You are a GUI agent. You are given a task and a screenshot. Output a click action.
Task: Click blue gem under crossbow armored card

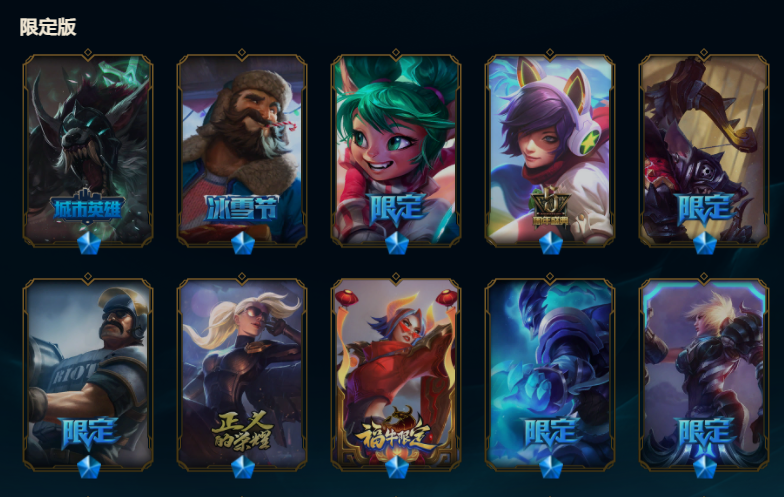tap(705, 244)
